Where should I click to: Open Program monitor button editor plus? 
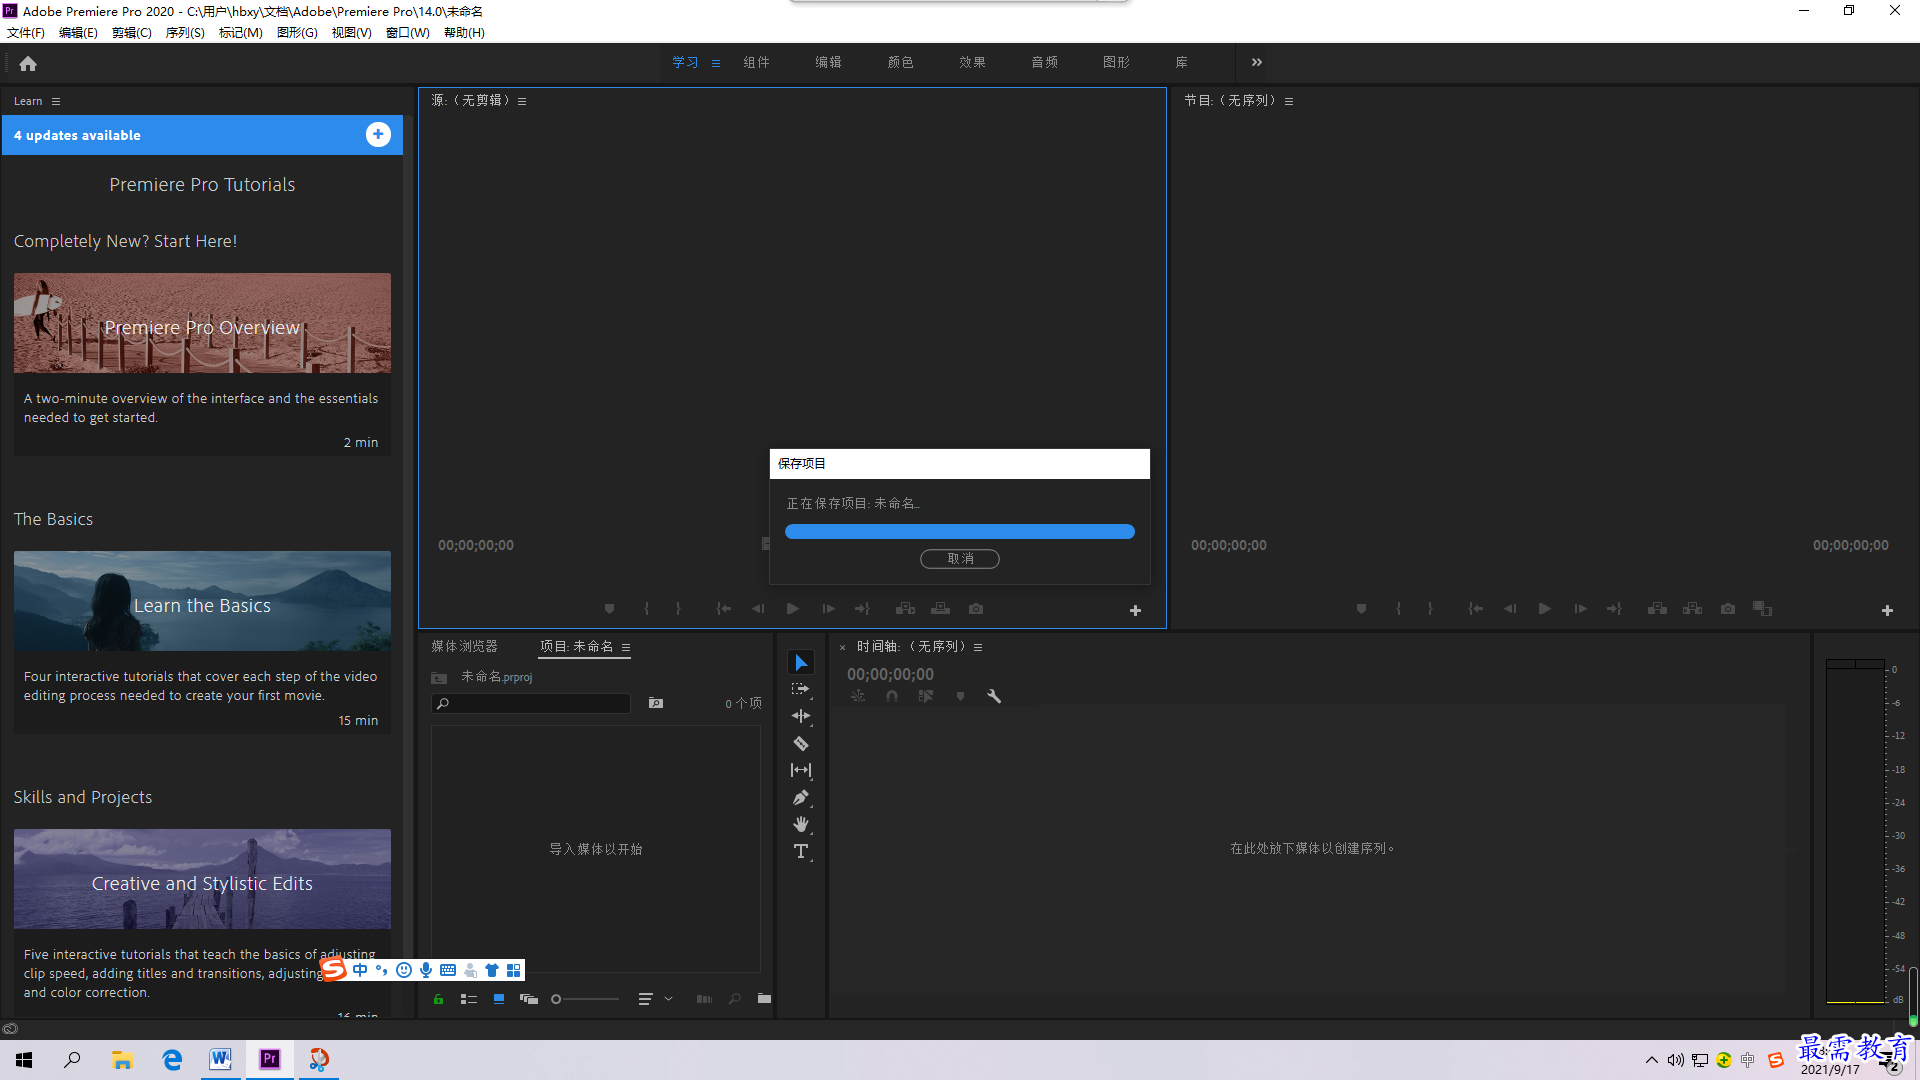coord(1887,610)
